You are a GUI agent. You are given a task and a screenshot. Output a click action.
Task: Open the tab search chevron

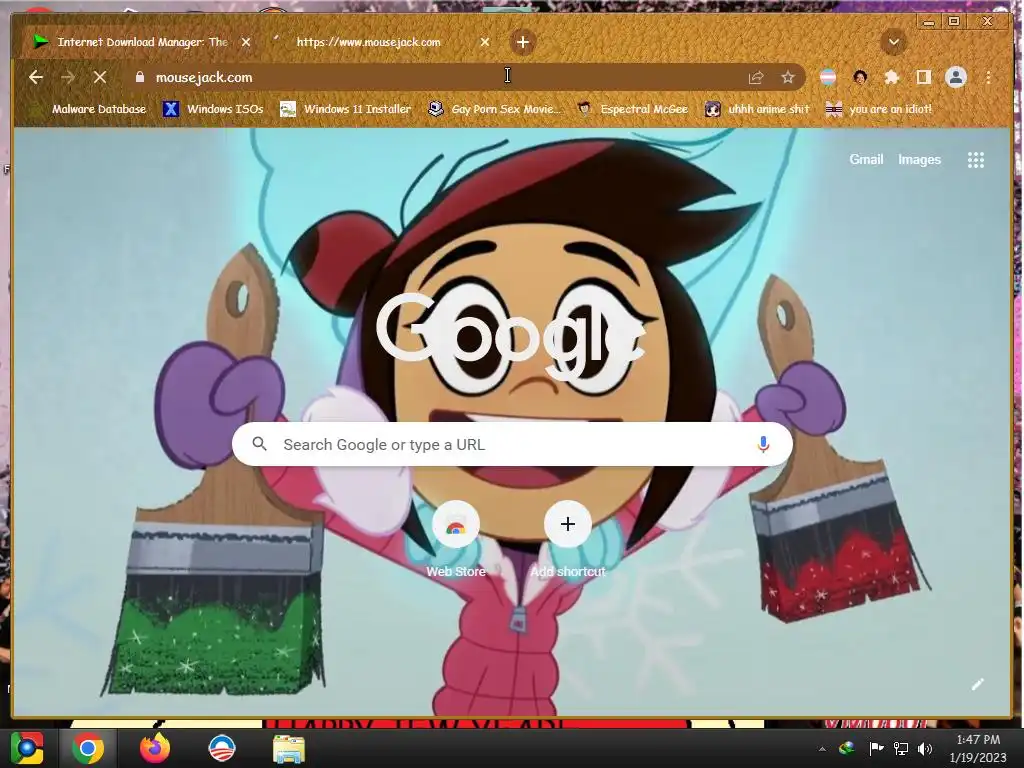tap(893, 42)
